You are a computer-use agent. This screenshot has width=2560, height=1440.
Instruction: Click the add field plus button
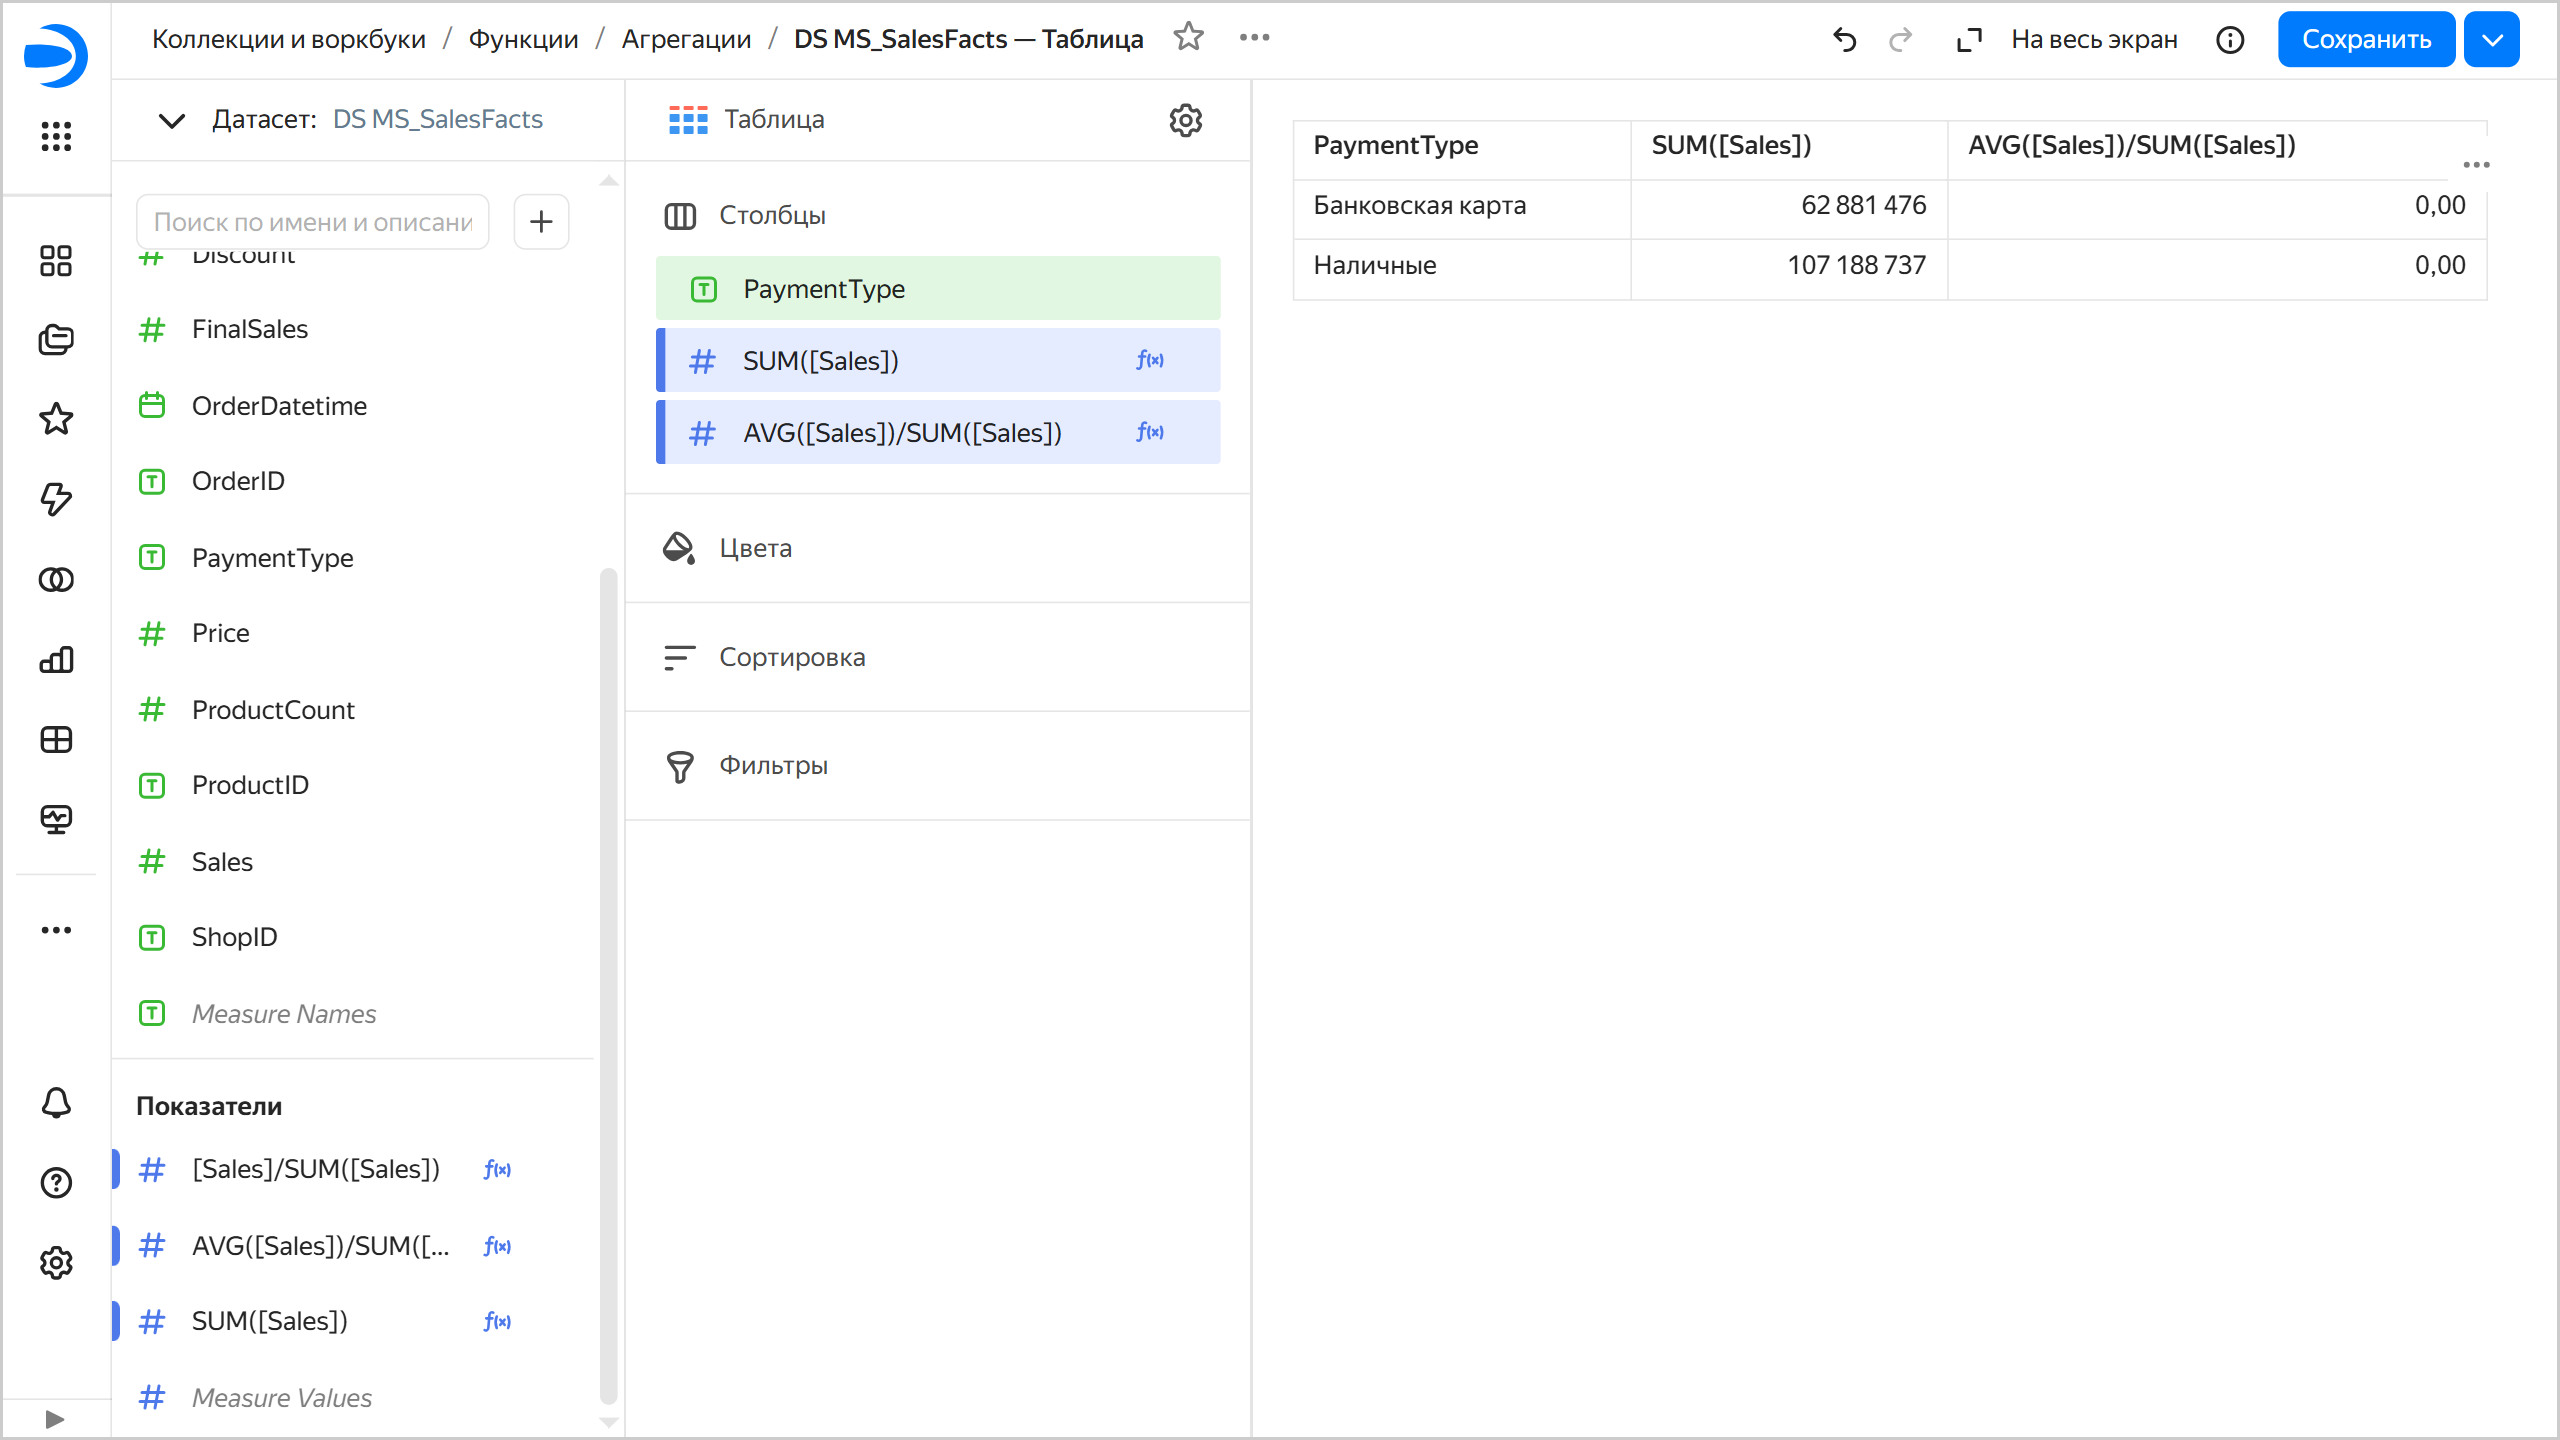point(541,221)
